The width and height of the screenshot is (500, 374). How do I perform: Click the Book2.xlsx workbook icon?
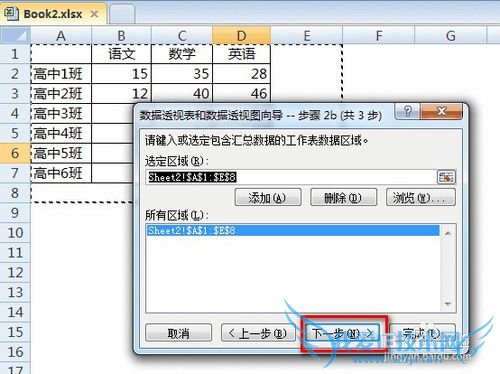click(x=11, y=13)
